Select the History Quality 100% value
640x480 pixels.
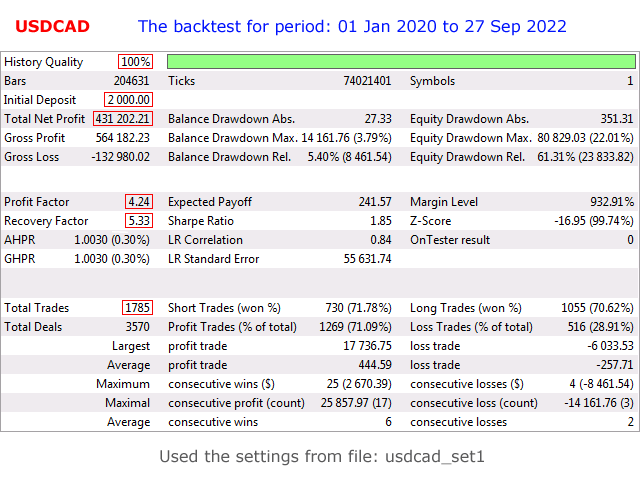tap(135, 62)
